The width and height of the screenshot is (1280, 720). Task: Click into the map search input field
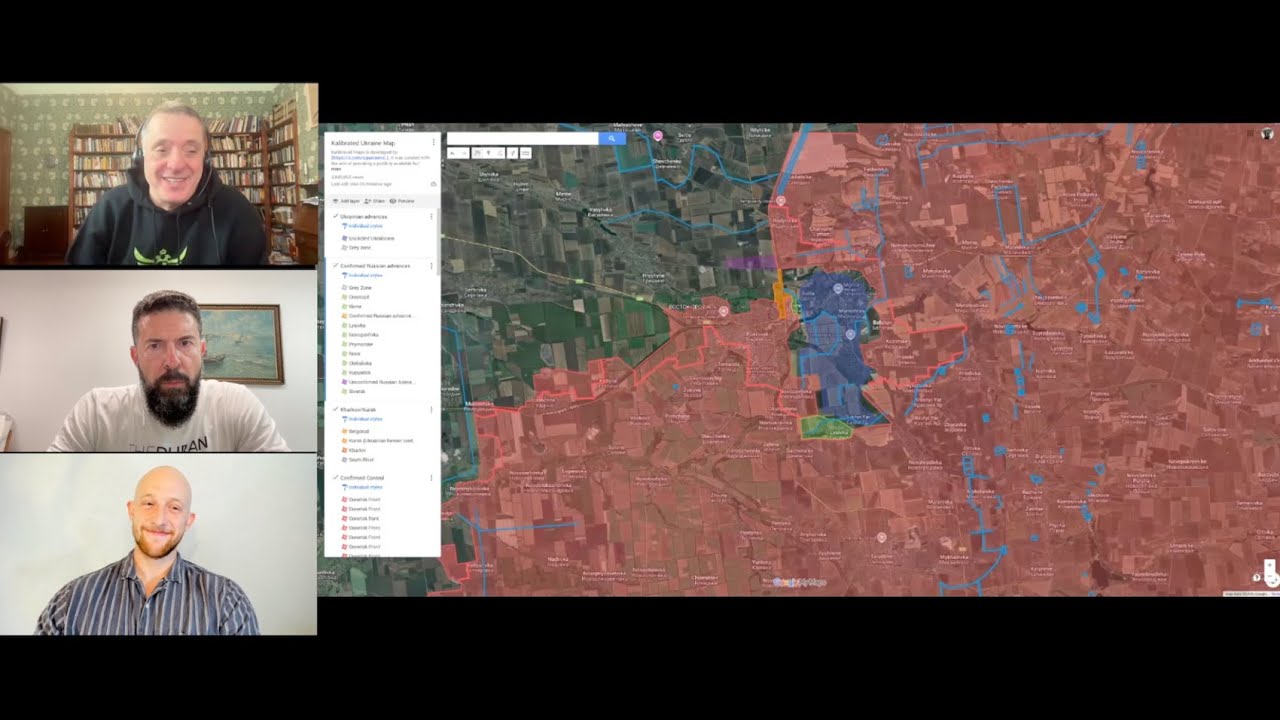[522, 138]
